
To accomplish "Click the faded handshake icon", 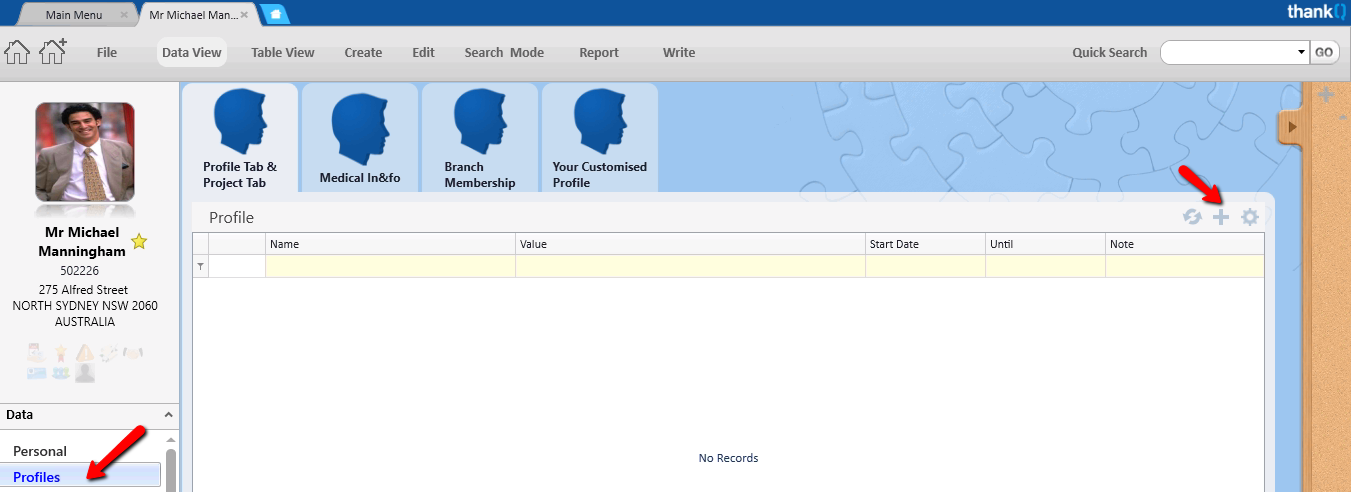I will 132,353.
